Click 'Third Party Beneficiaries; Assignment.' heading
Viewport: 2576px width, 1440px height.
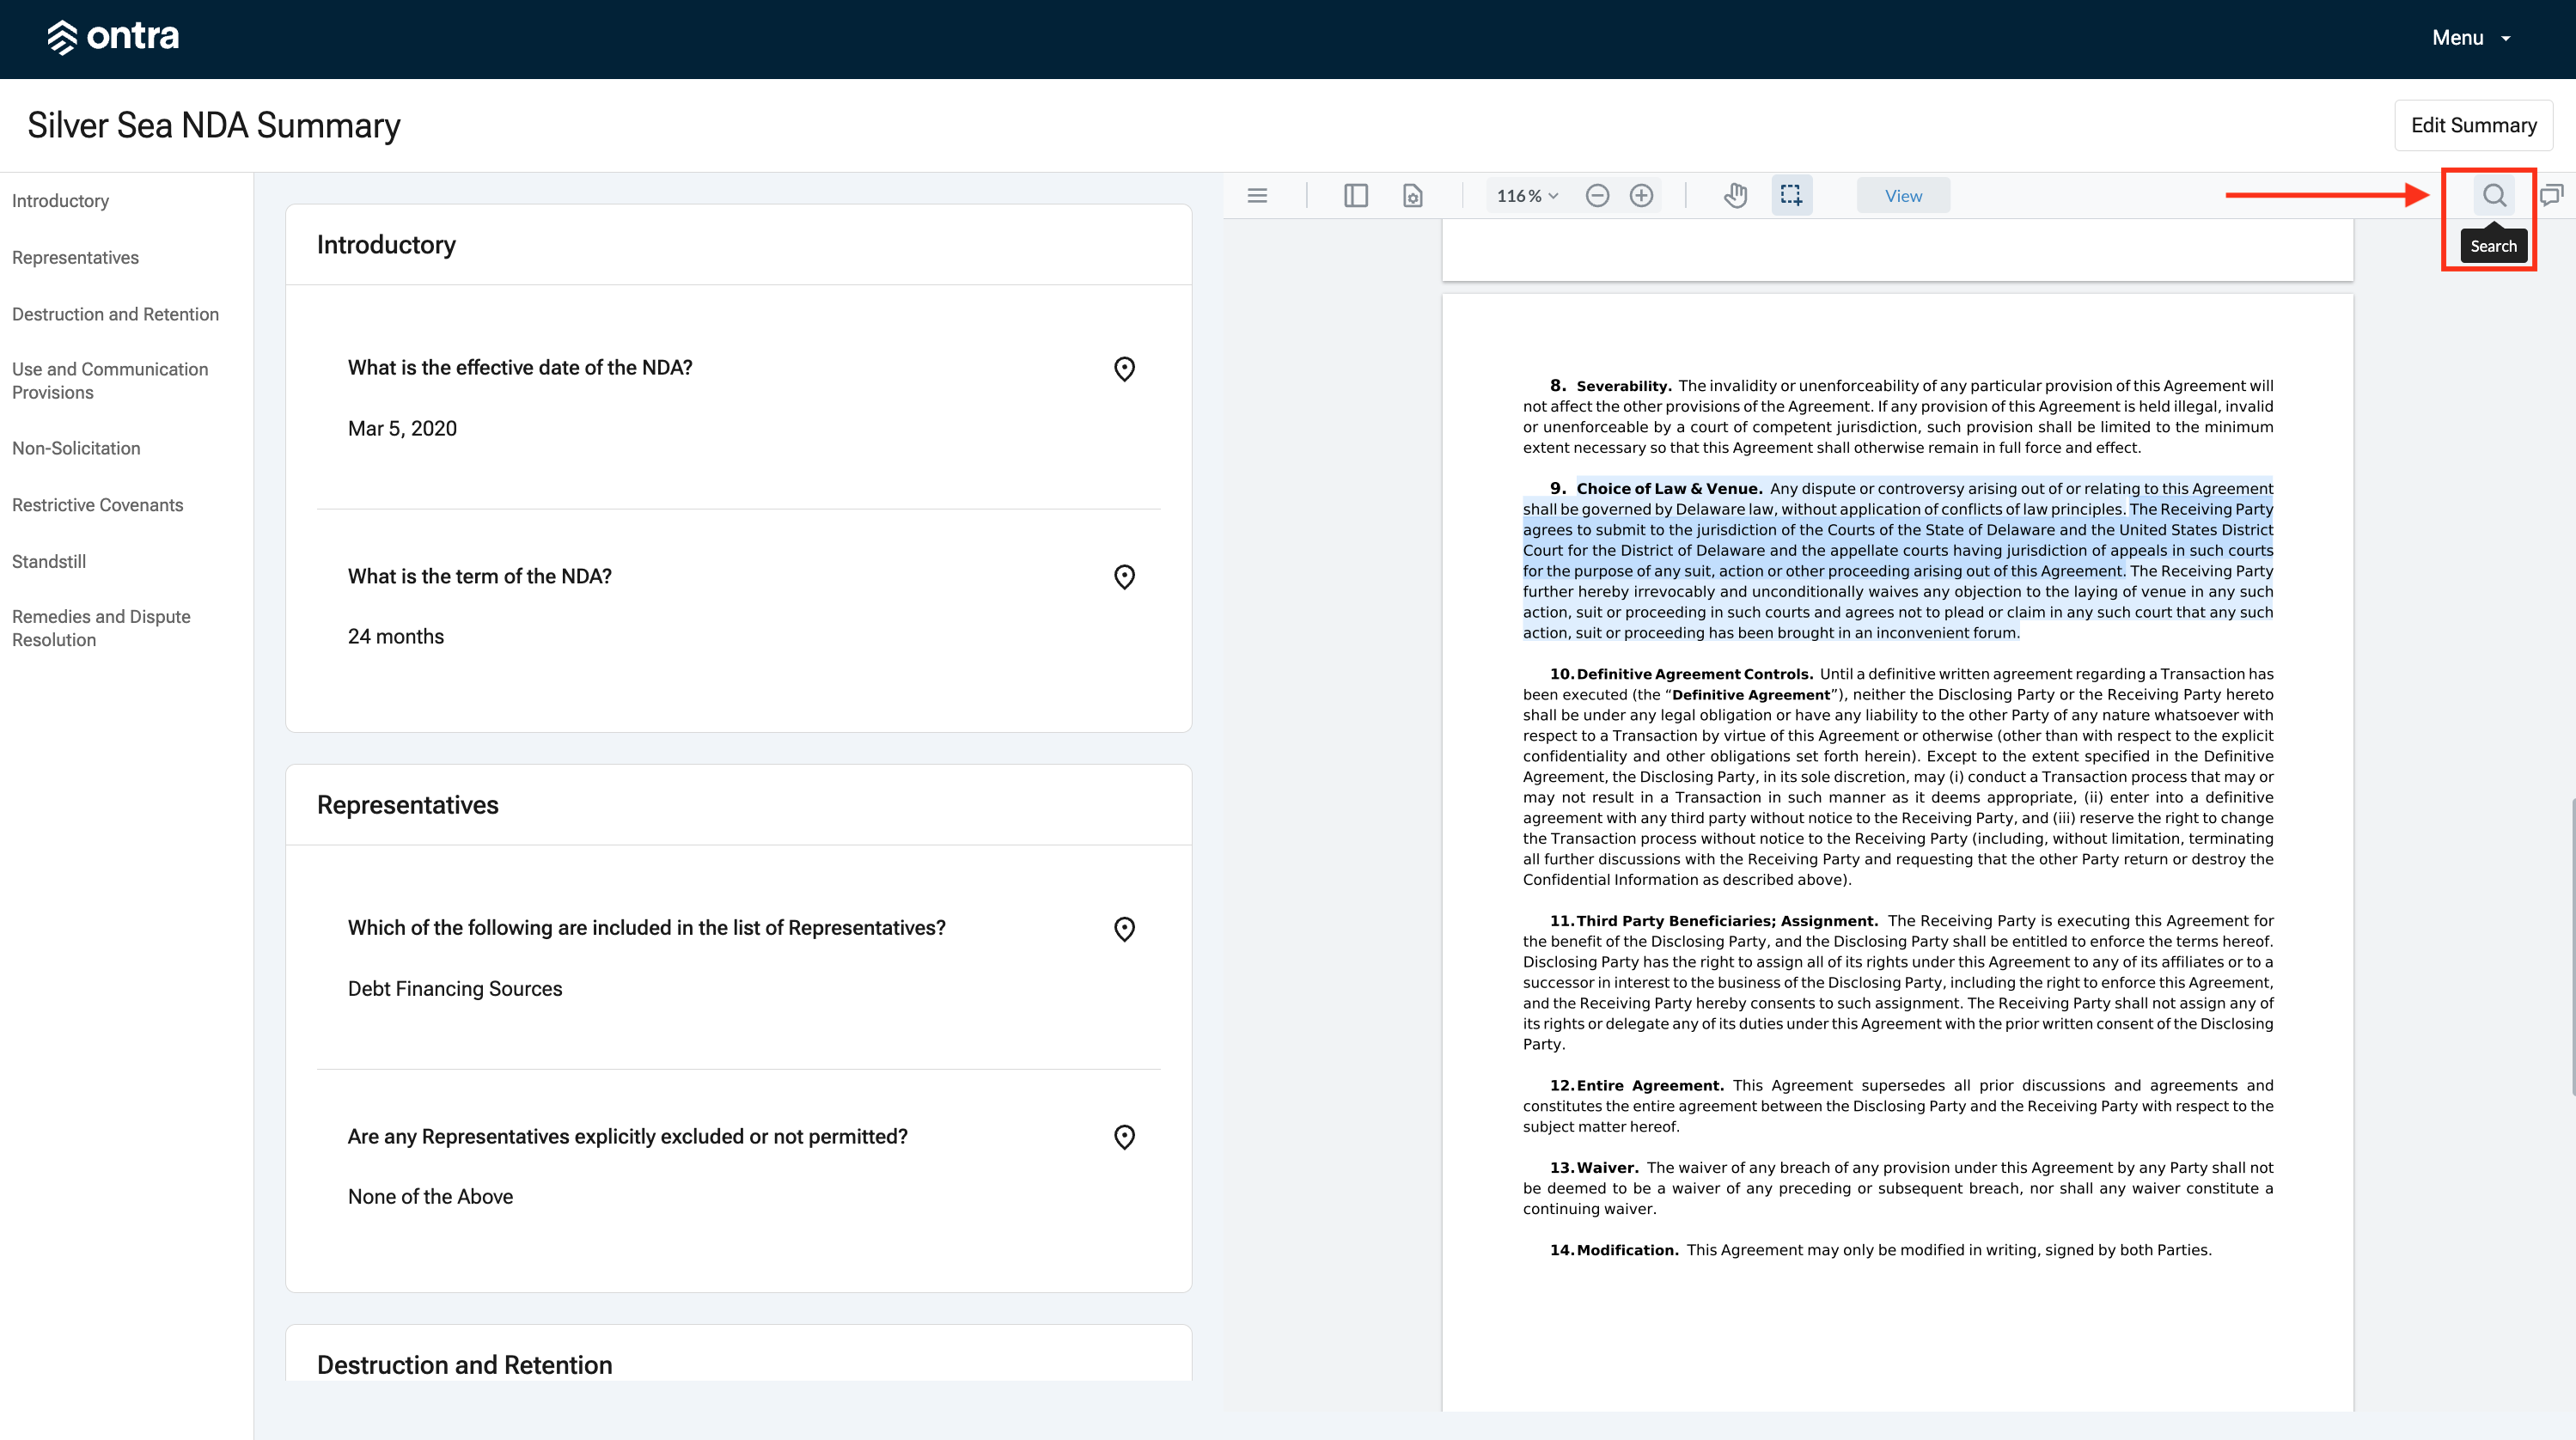coord(1727,921)
